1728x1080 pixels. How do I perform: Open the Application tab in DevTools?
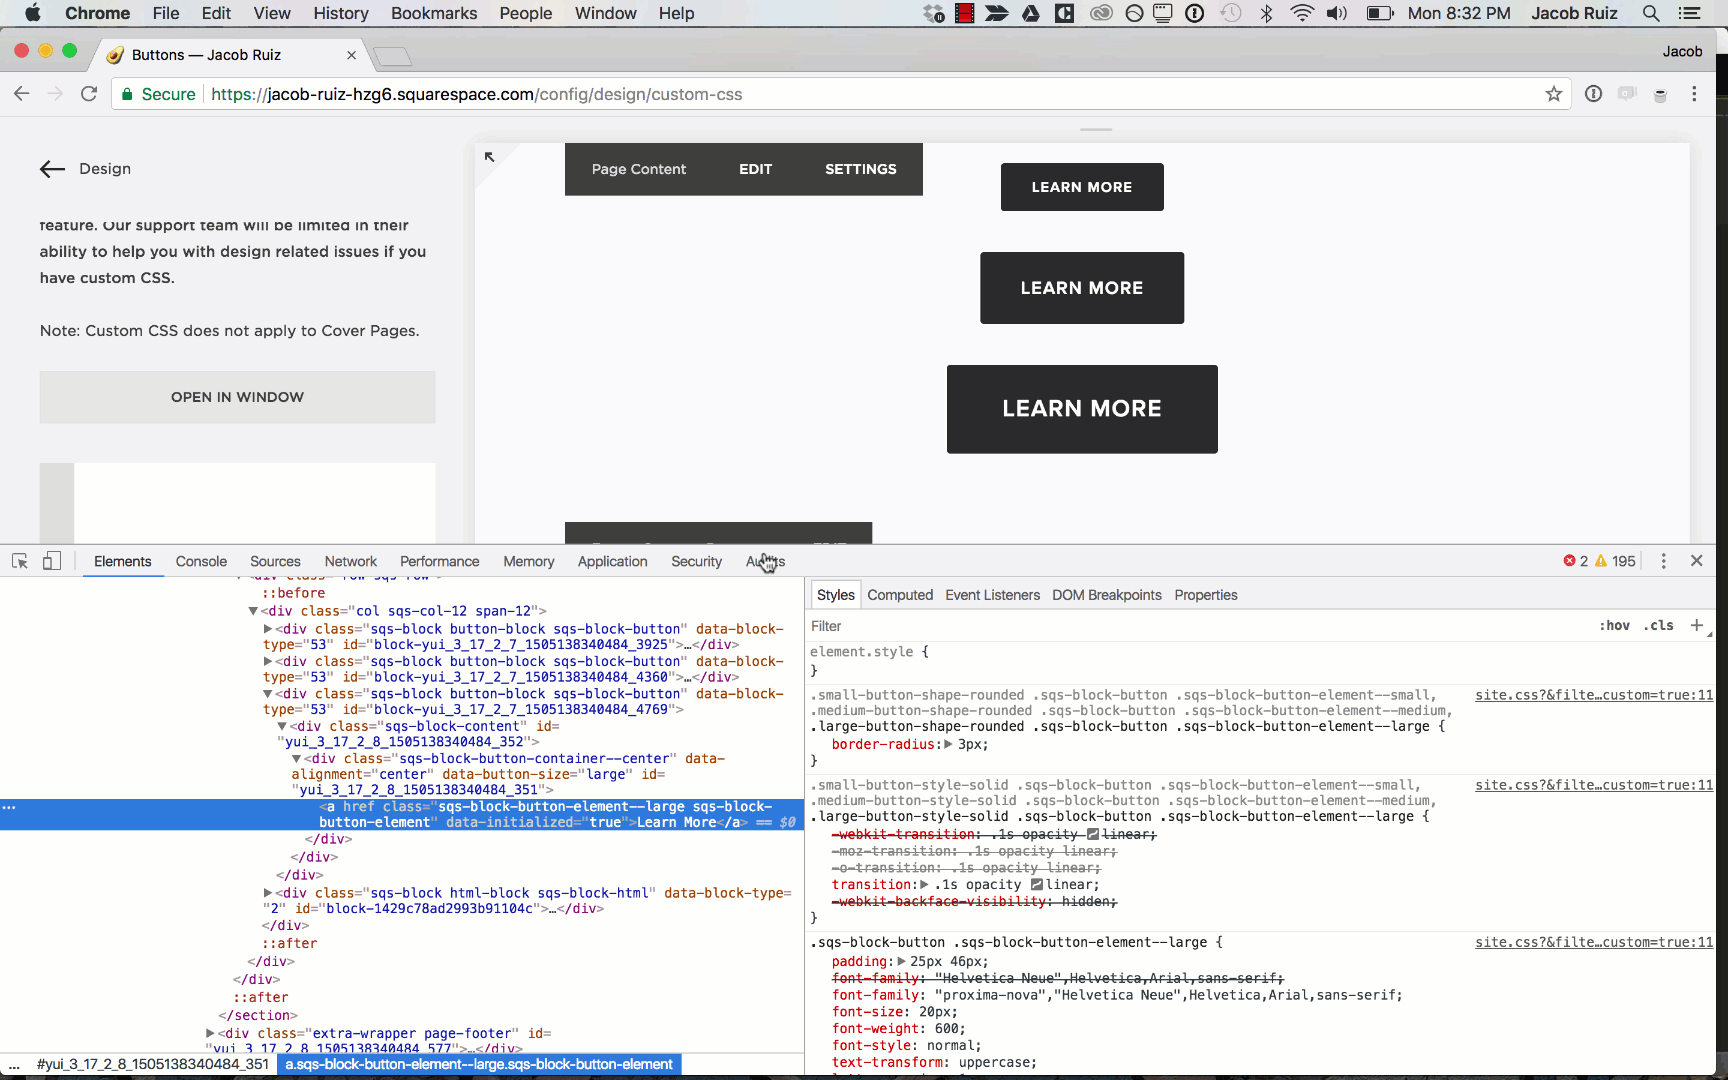tap(612, 561)
